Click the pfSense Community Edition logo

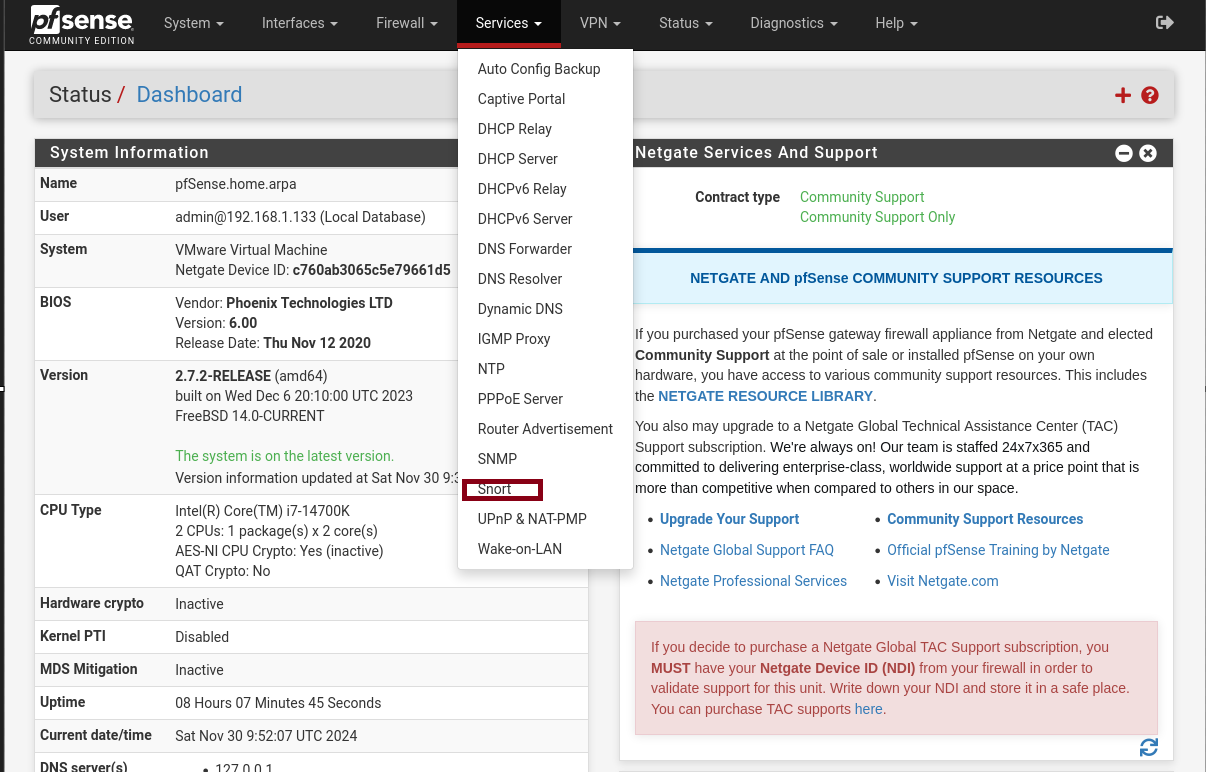click(81, 25)
